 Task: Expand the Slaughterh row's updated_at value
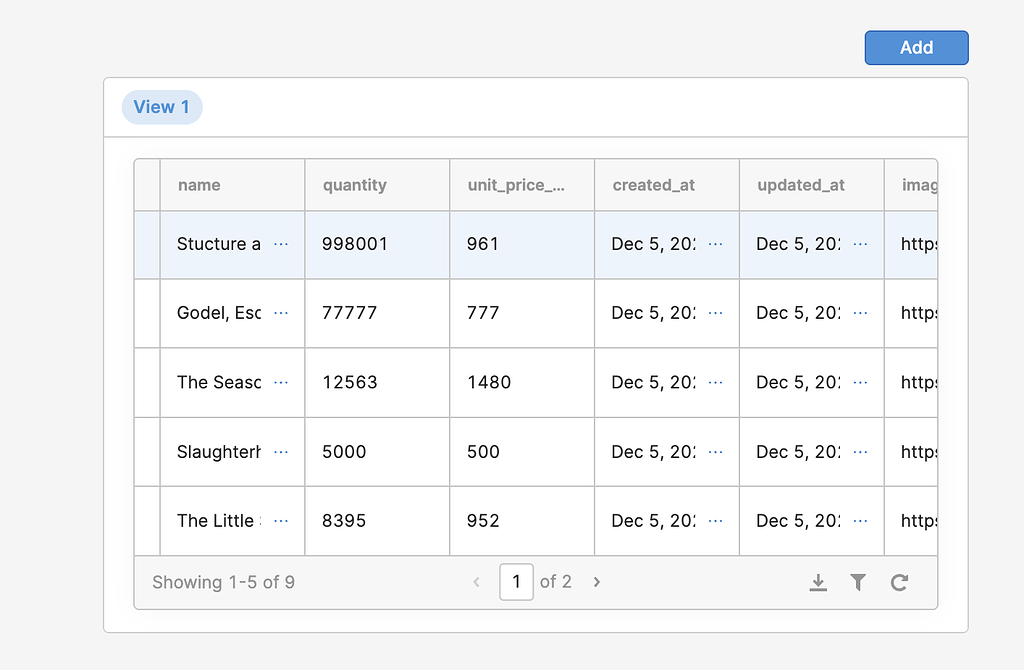(x=859, y=451)
